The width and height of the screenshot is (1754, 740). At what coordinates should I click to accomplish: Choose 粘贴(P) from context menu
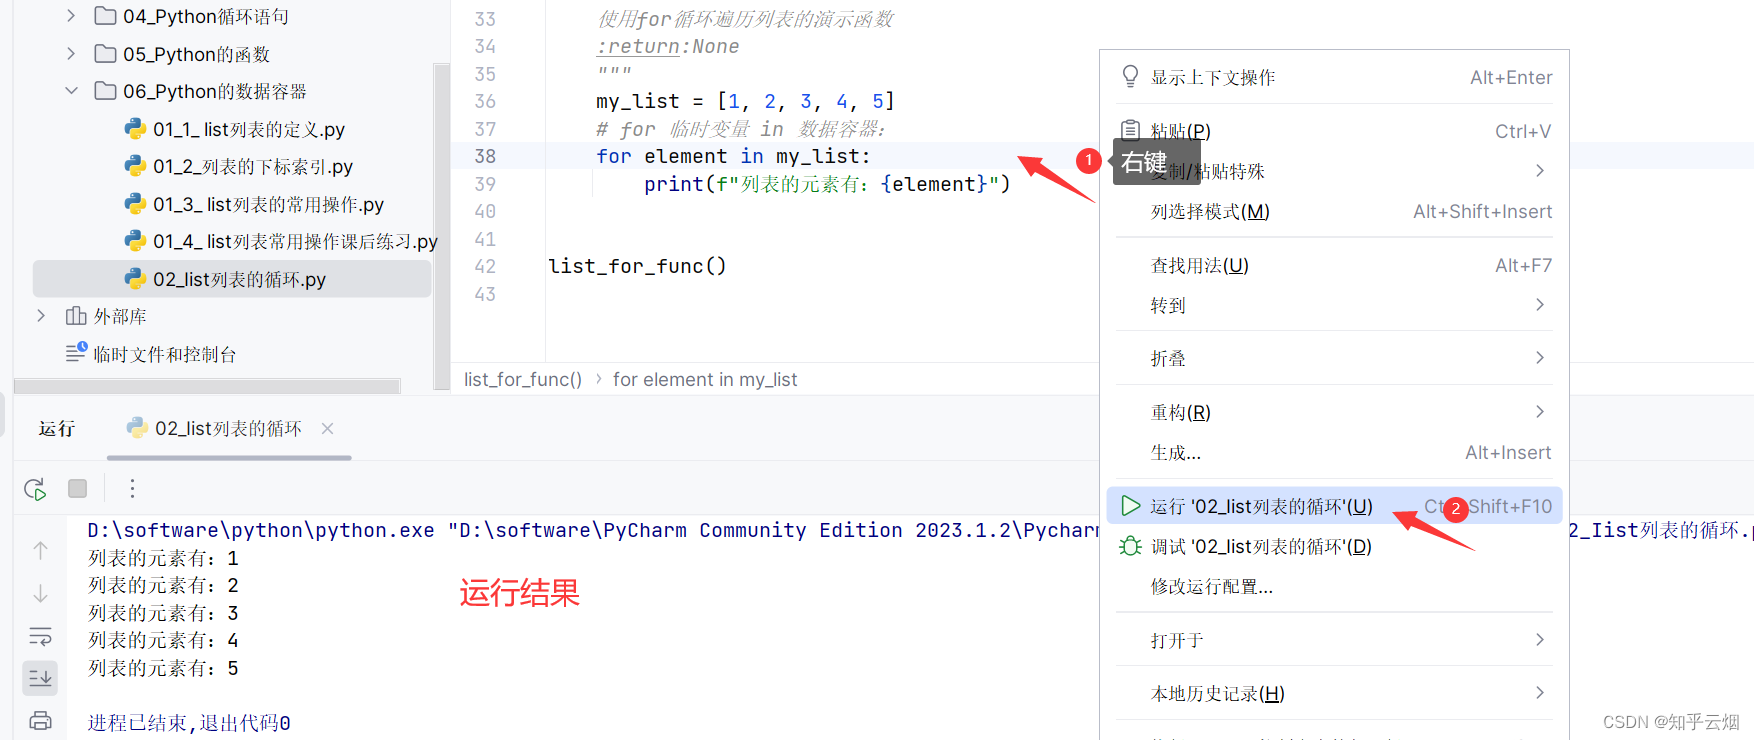pyautogui.click(x=1335, y=131)
